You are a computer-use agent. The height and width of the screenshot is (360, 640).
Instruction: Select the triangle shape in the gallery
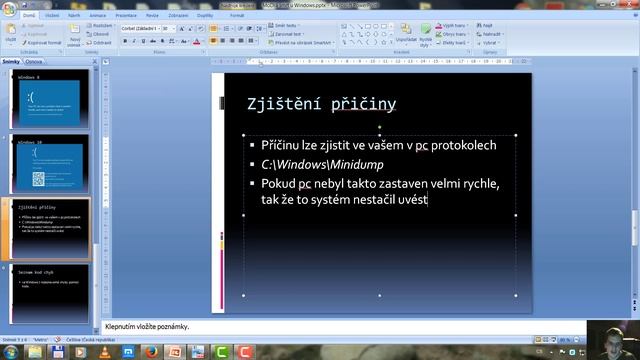point(344,34)
